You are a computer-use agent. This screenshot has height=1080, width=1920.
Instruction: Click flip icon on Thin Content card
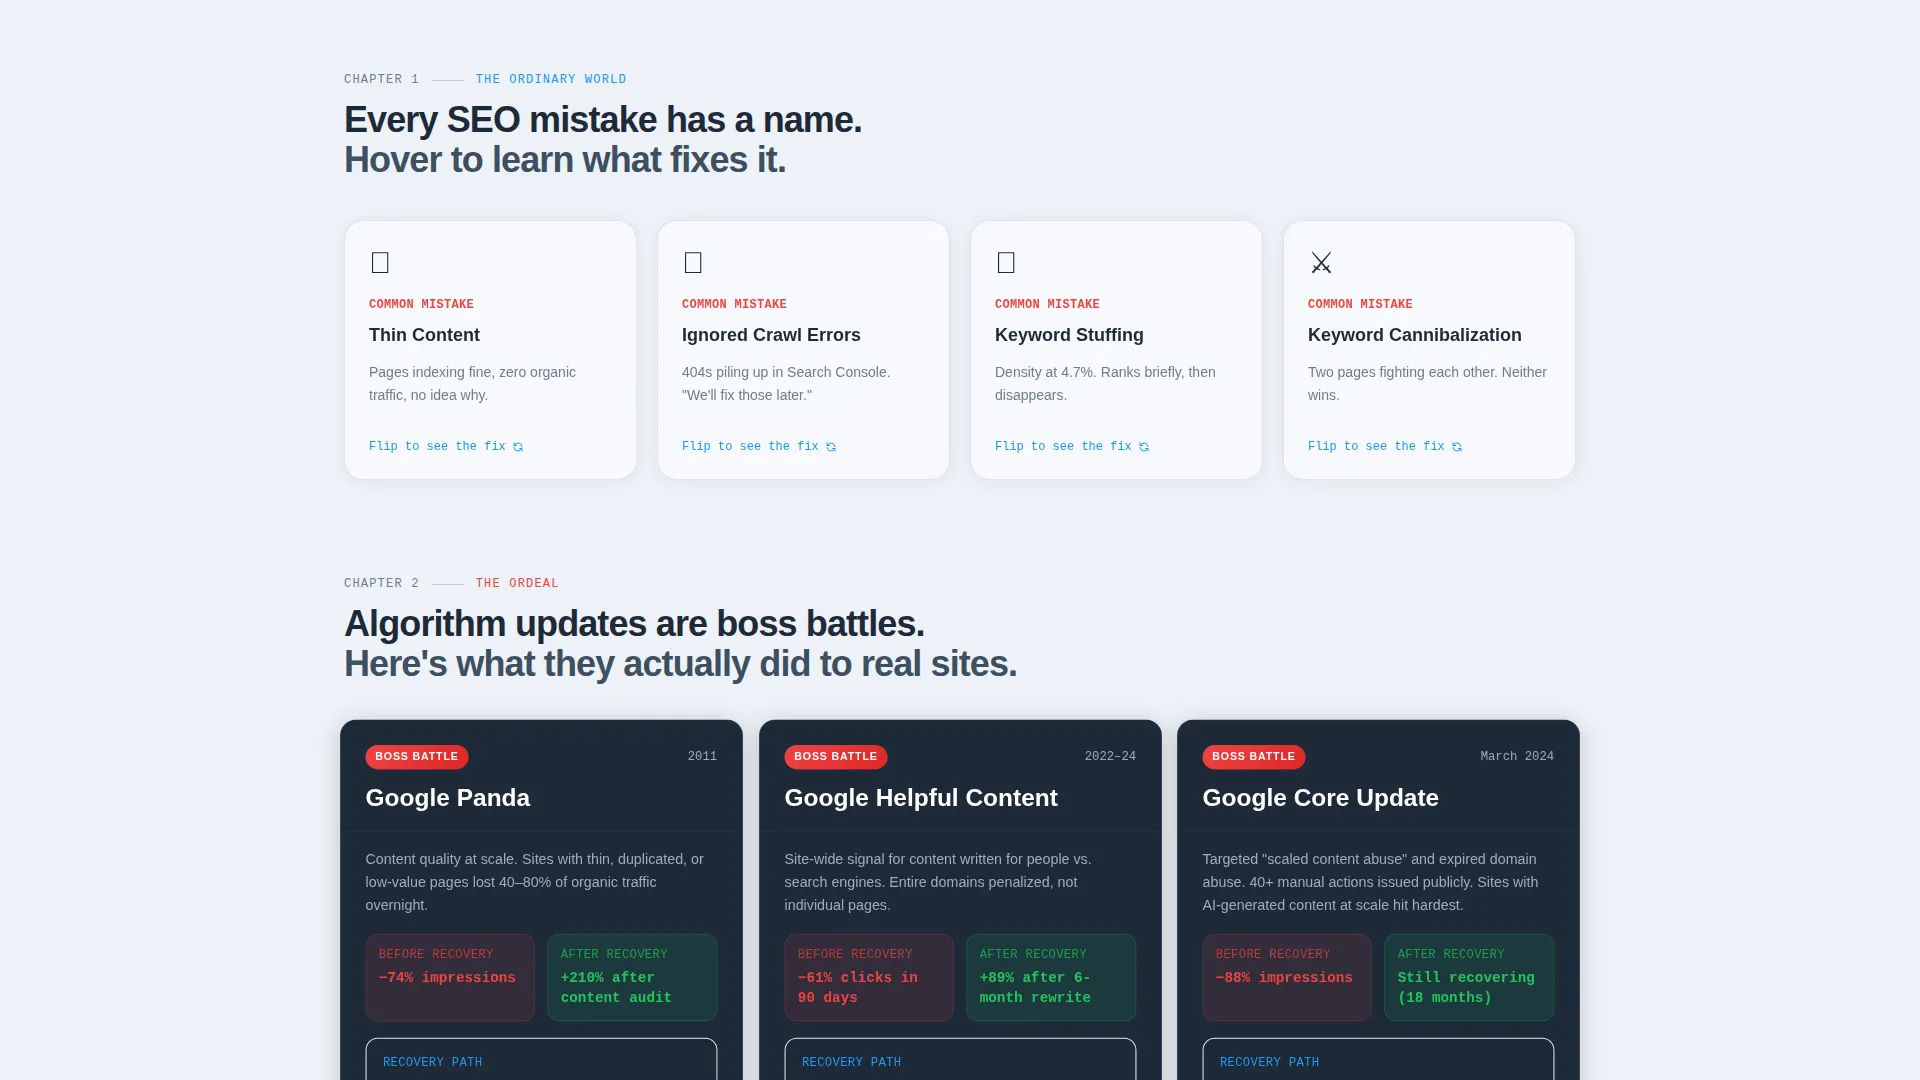tap(518, 447)
